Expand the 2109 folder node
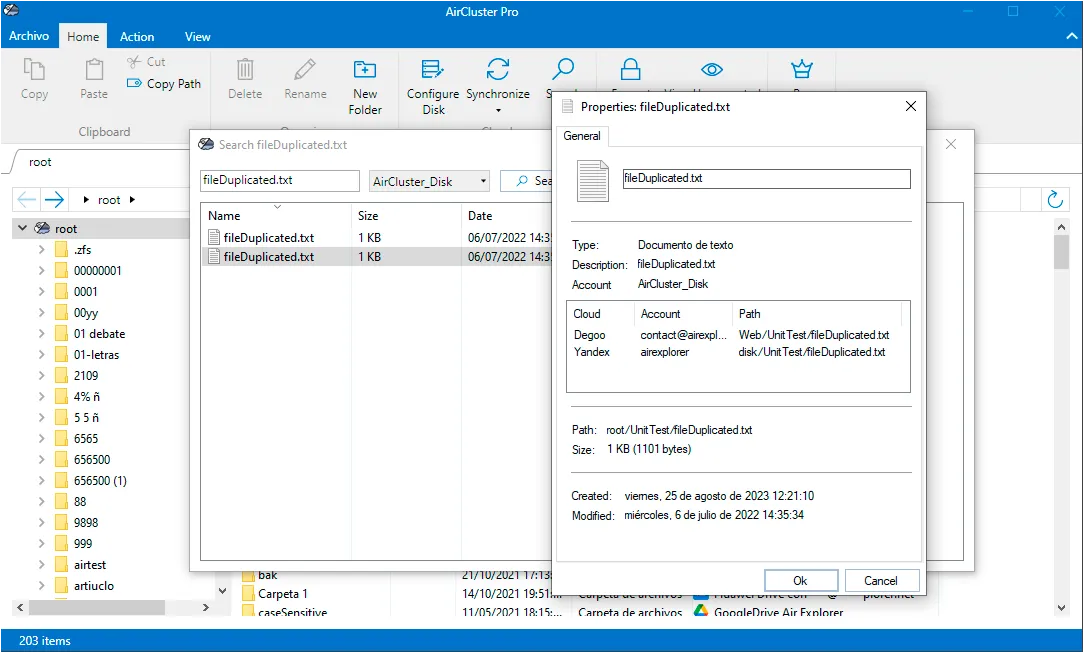Image resolution: width=1084 pixels, height=652 pixels. (x=41, y=375)
